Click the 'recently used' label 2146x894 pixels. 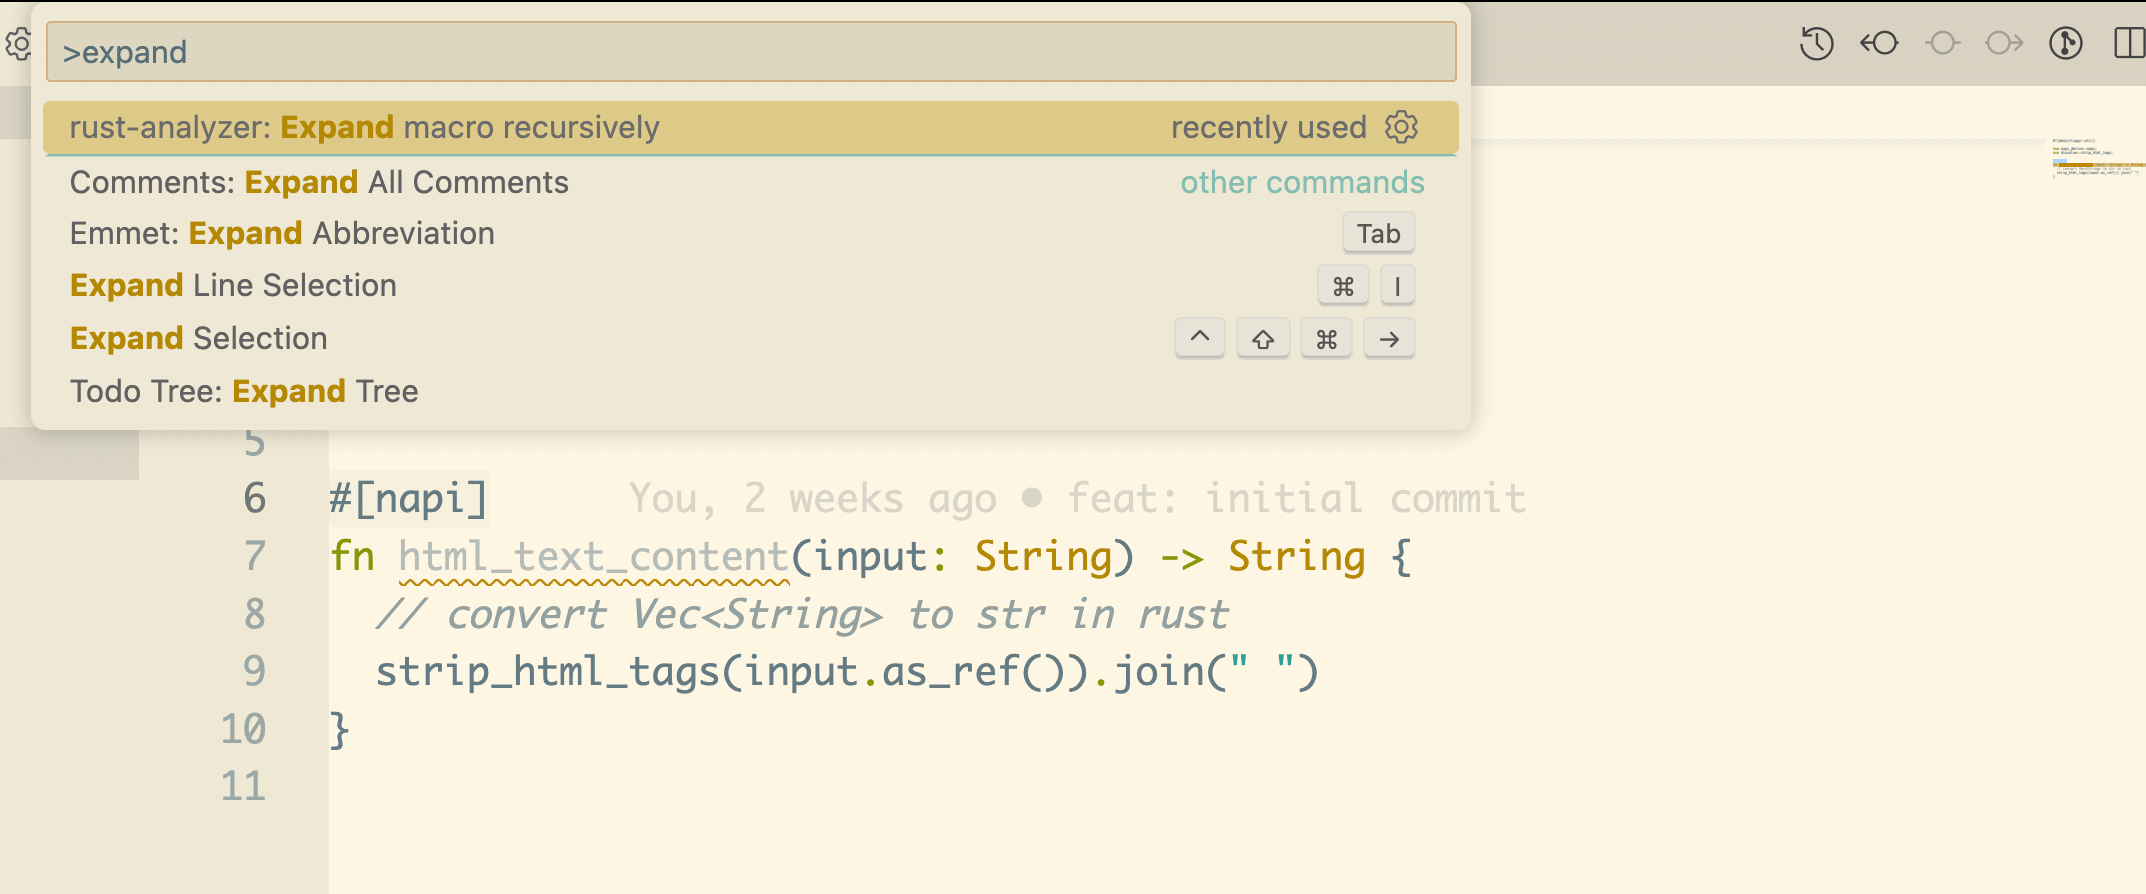tap(1268, 128)
